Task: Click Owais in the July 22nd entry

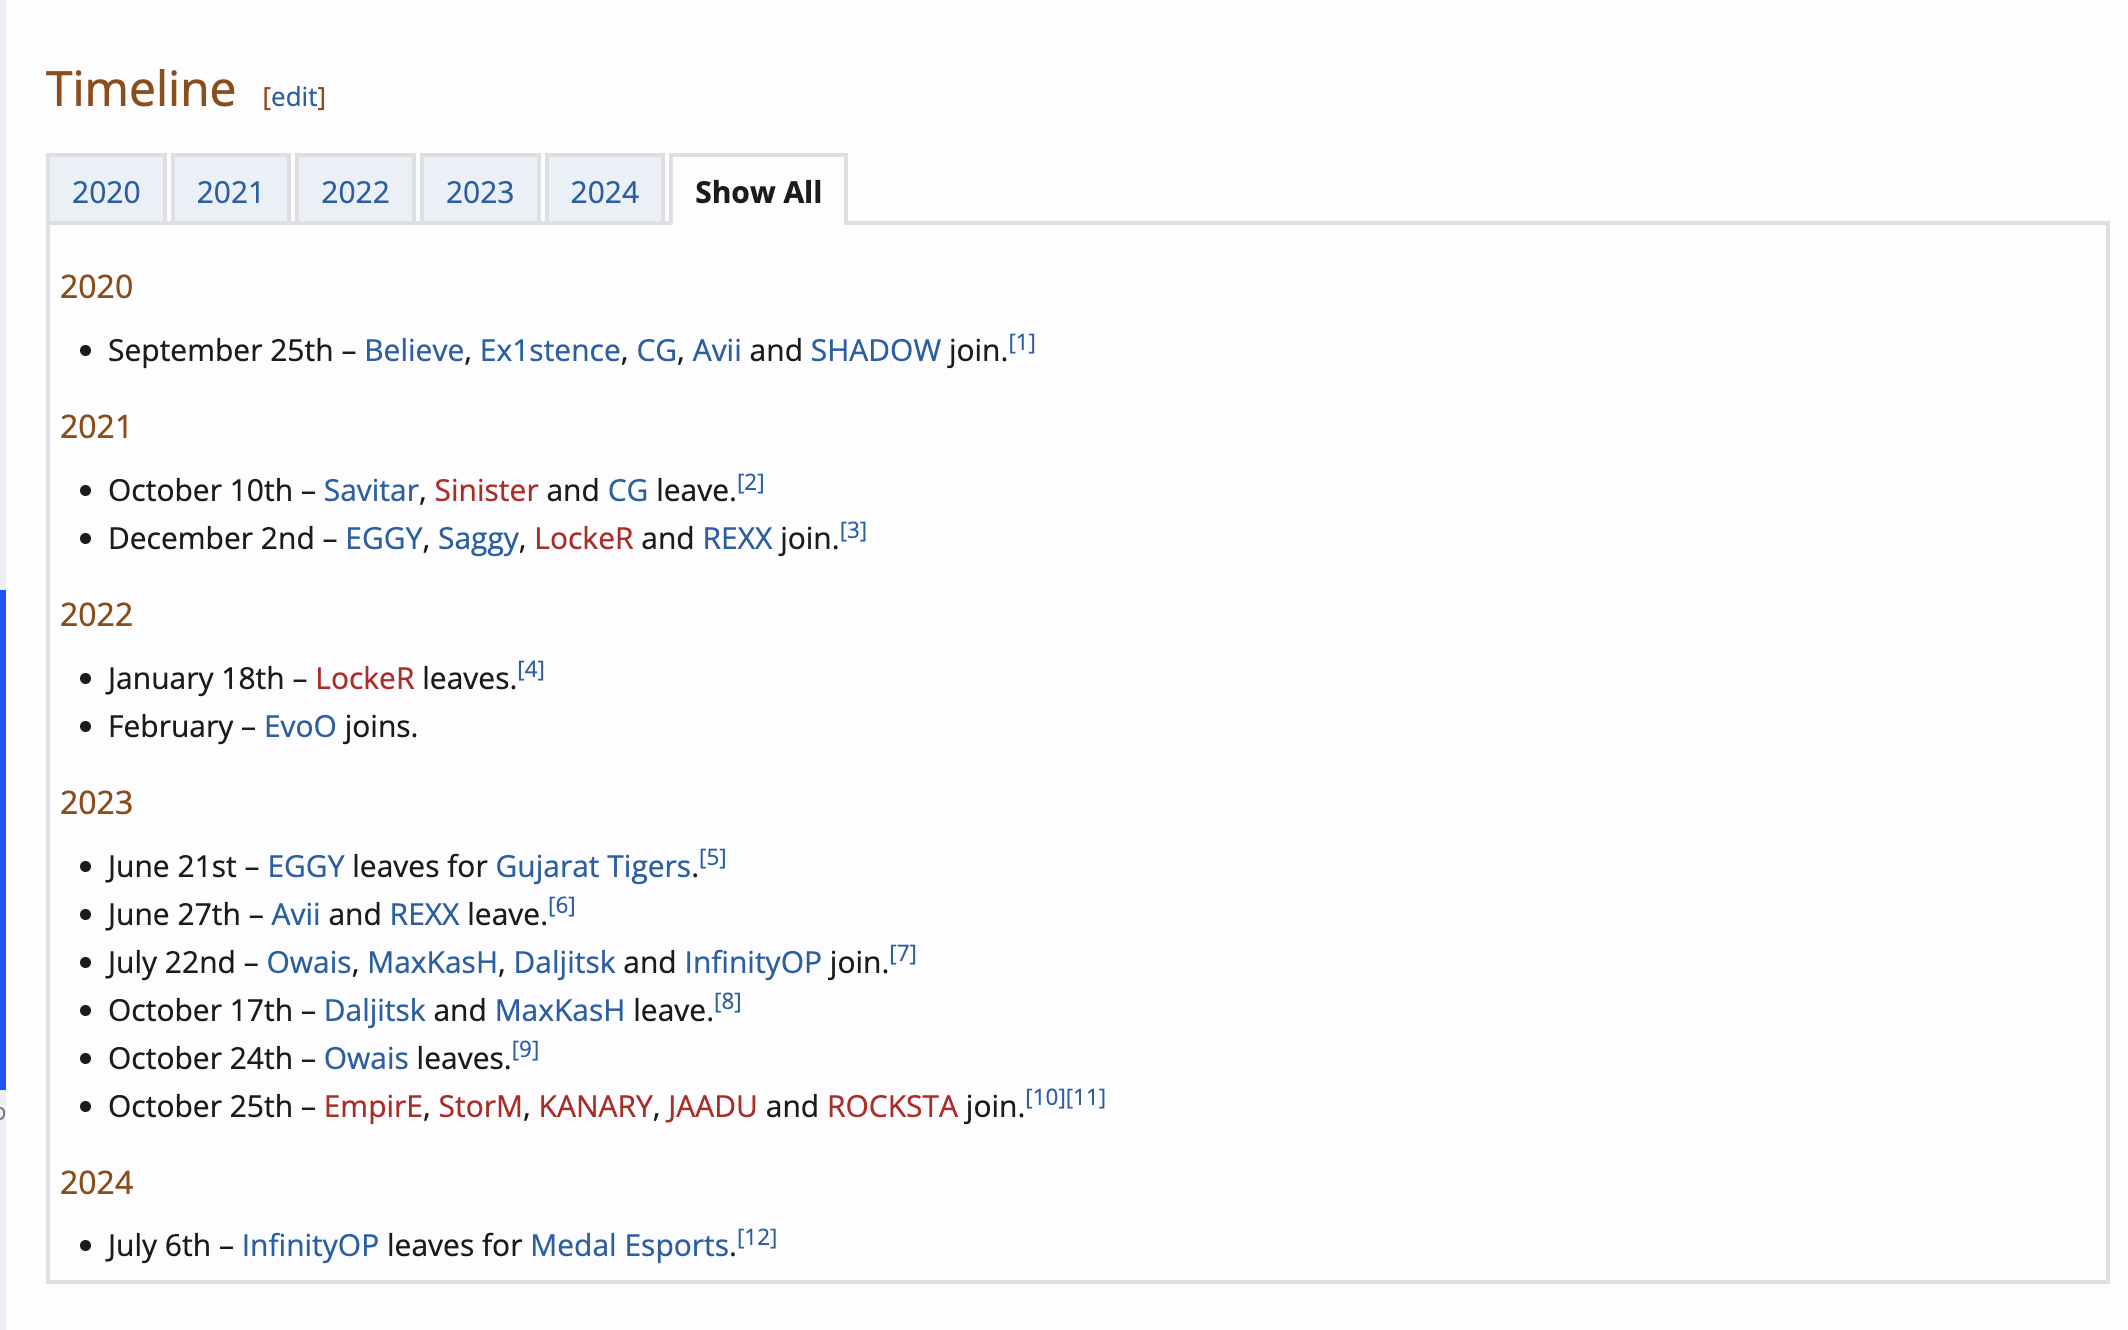Action: tap(309, 962)
